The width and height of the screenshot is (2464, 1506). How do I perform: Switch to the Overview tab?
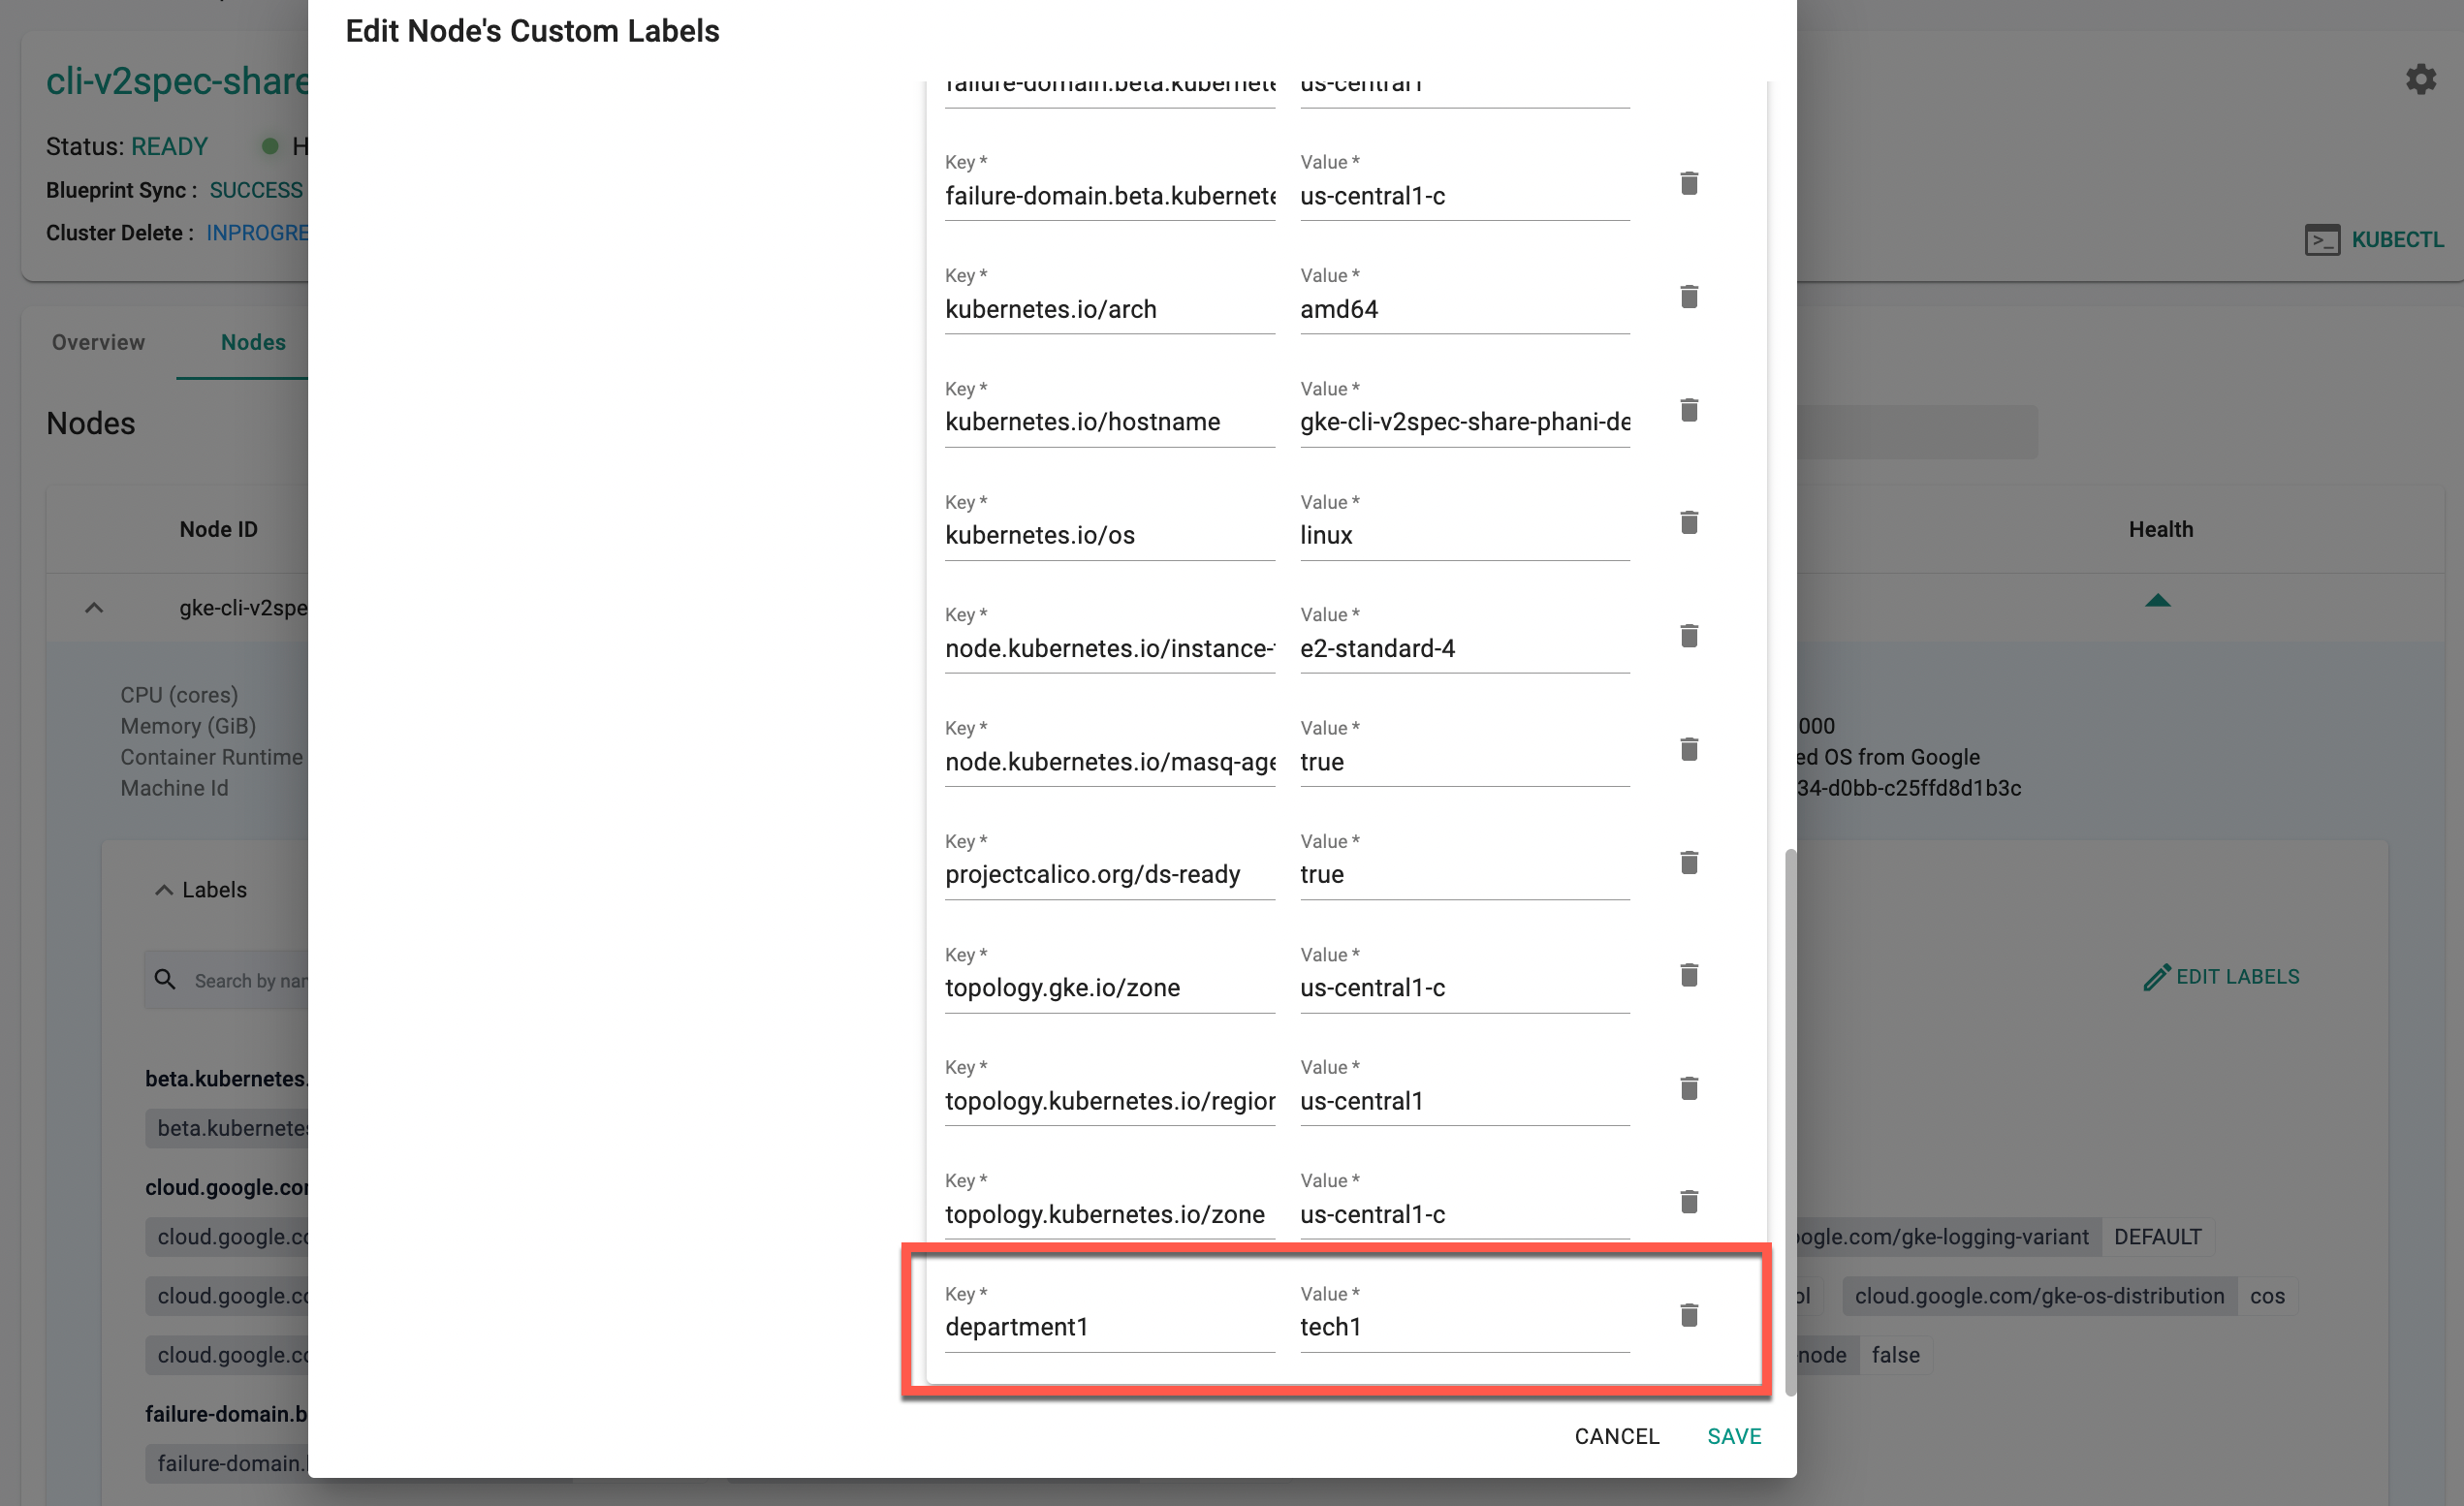tap(98, 342)
